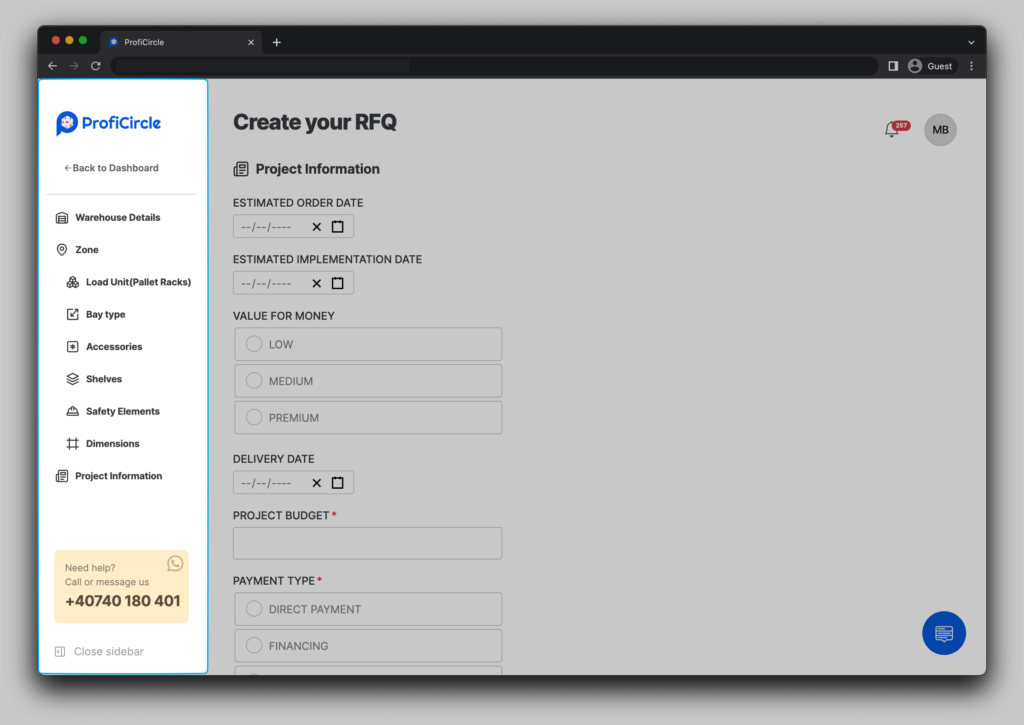
Task: Click the Load Unit pallet icon
Action: click(72, 282)
